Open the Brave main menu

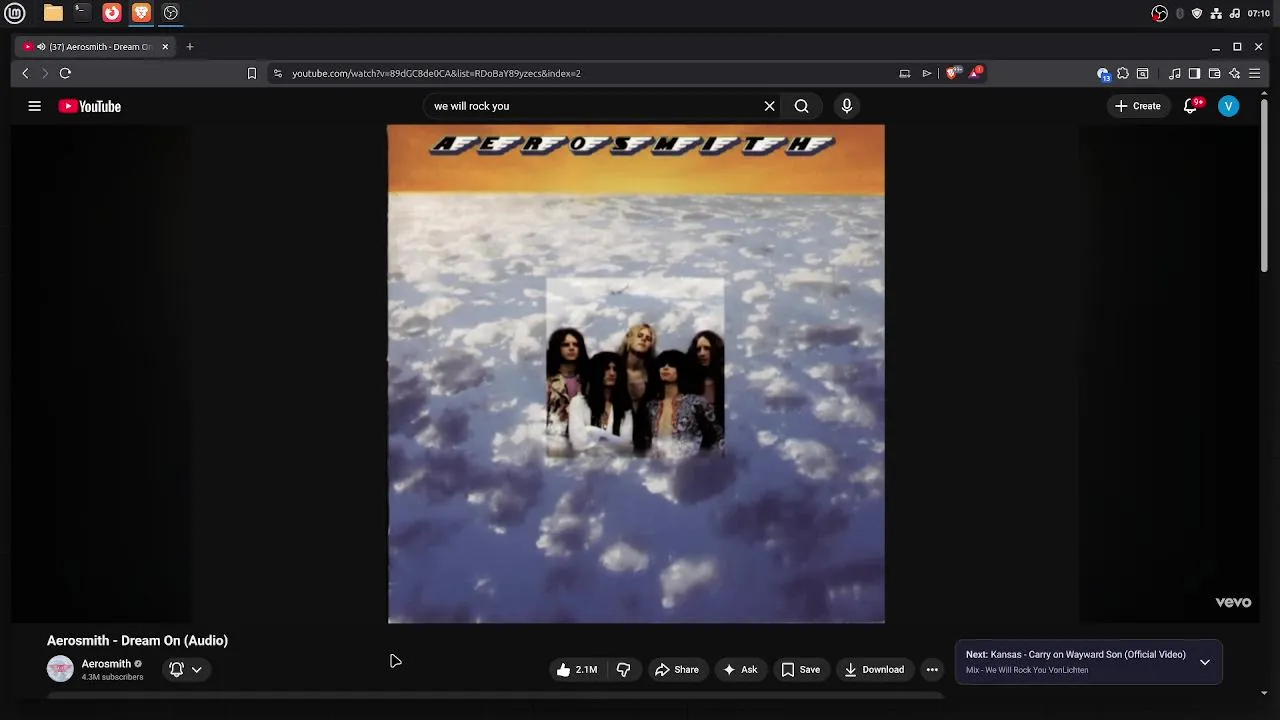point(1254,73)
